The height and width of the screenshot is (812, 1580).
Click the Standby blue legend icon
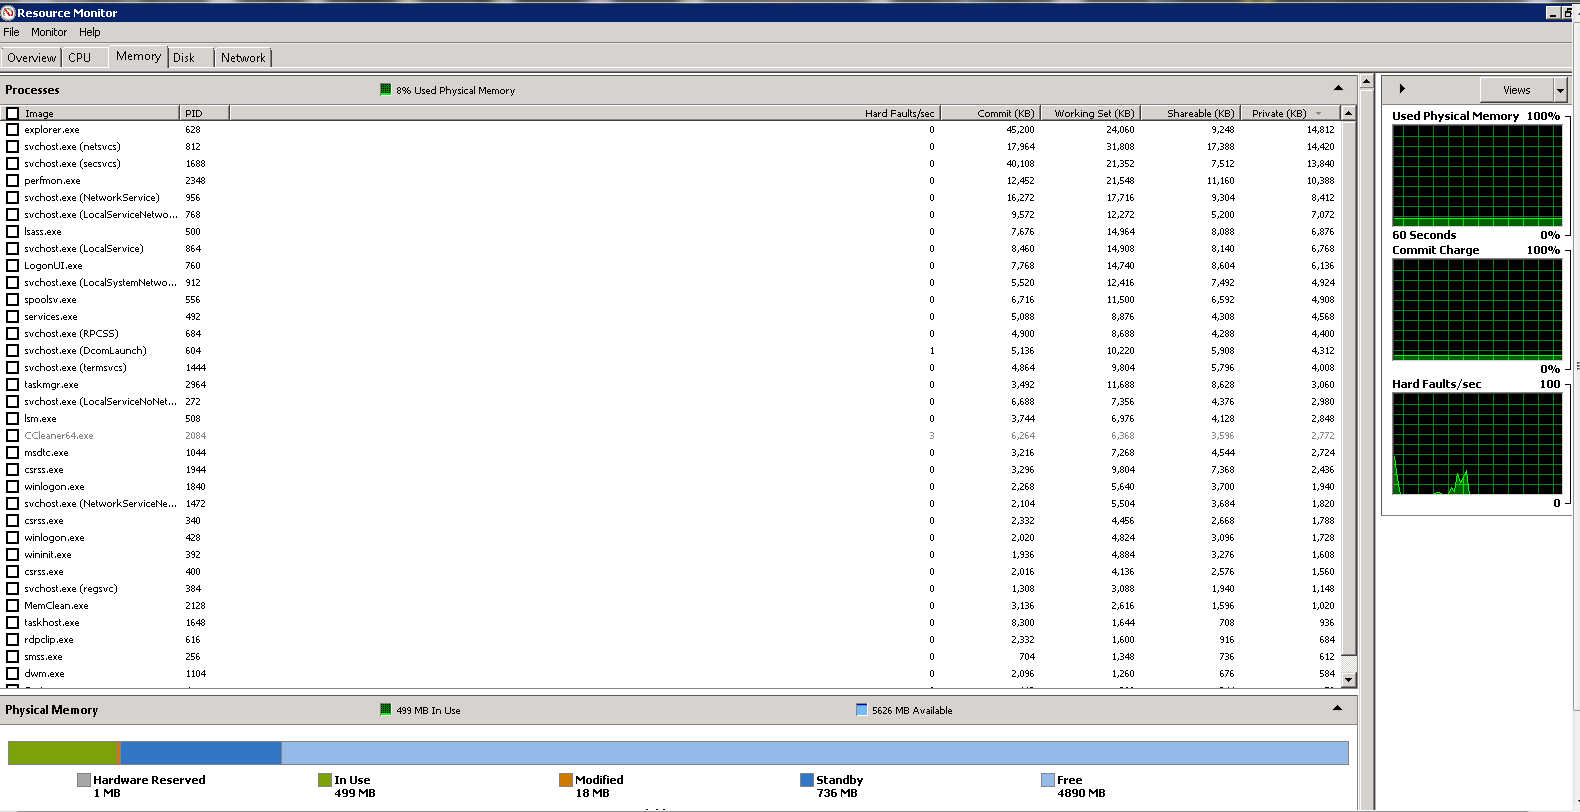(807, 780)
